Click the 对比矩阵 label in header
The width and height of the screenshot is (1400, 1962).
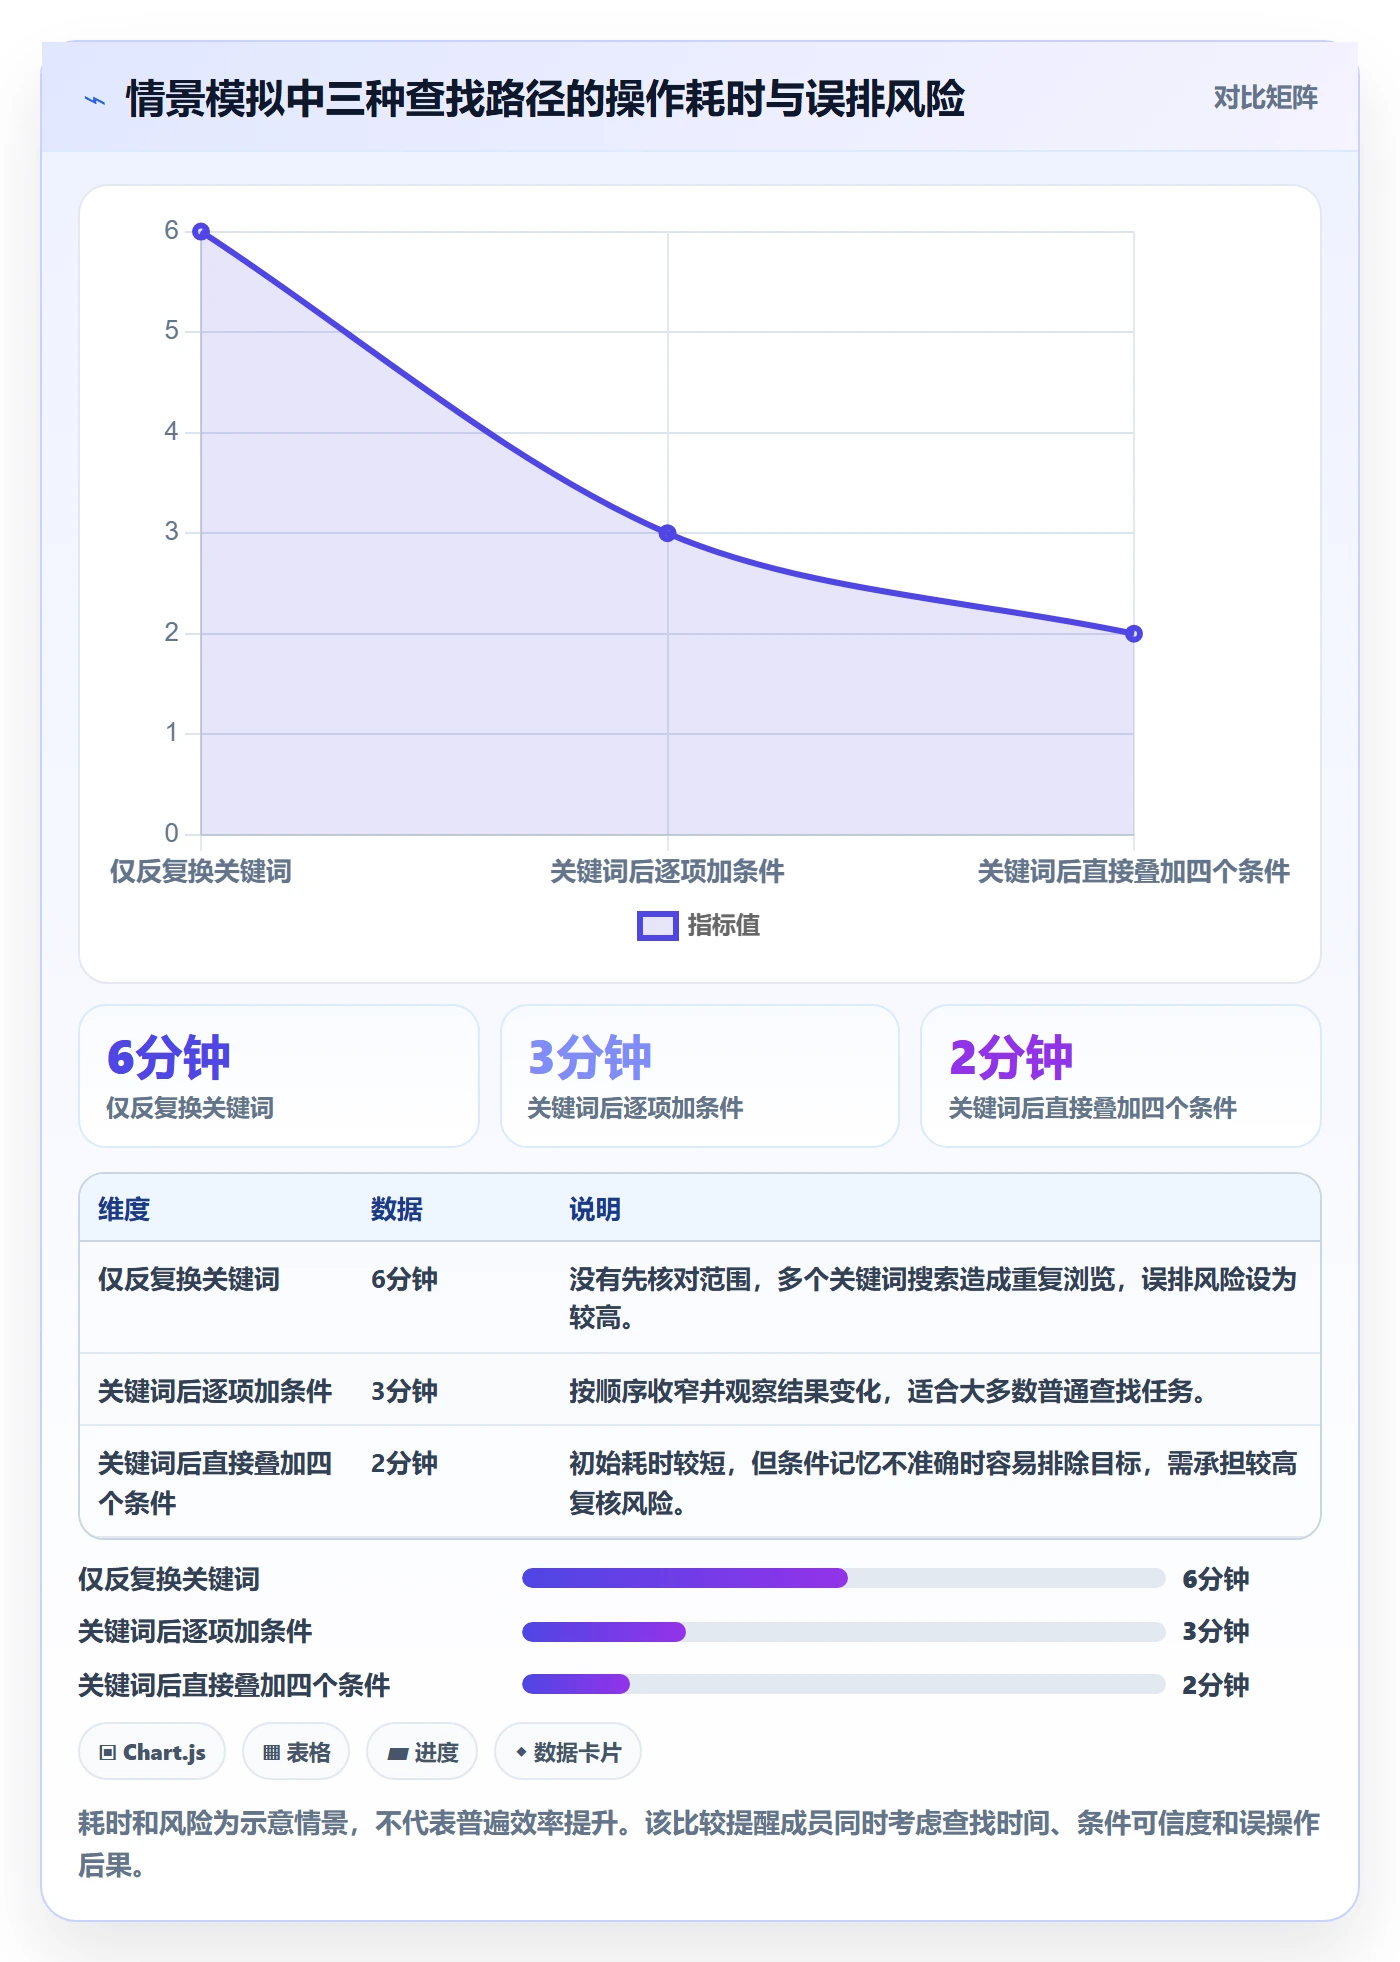pyautogui.click(x=1265, y=98)
